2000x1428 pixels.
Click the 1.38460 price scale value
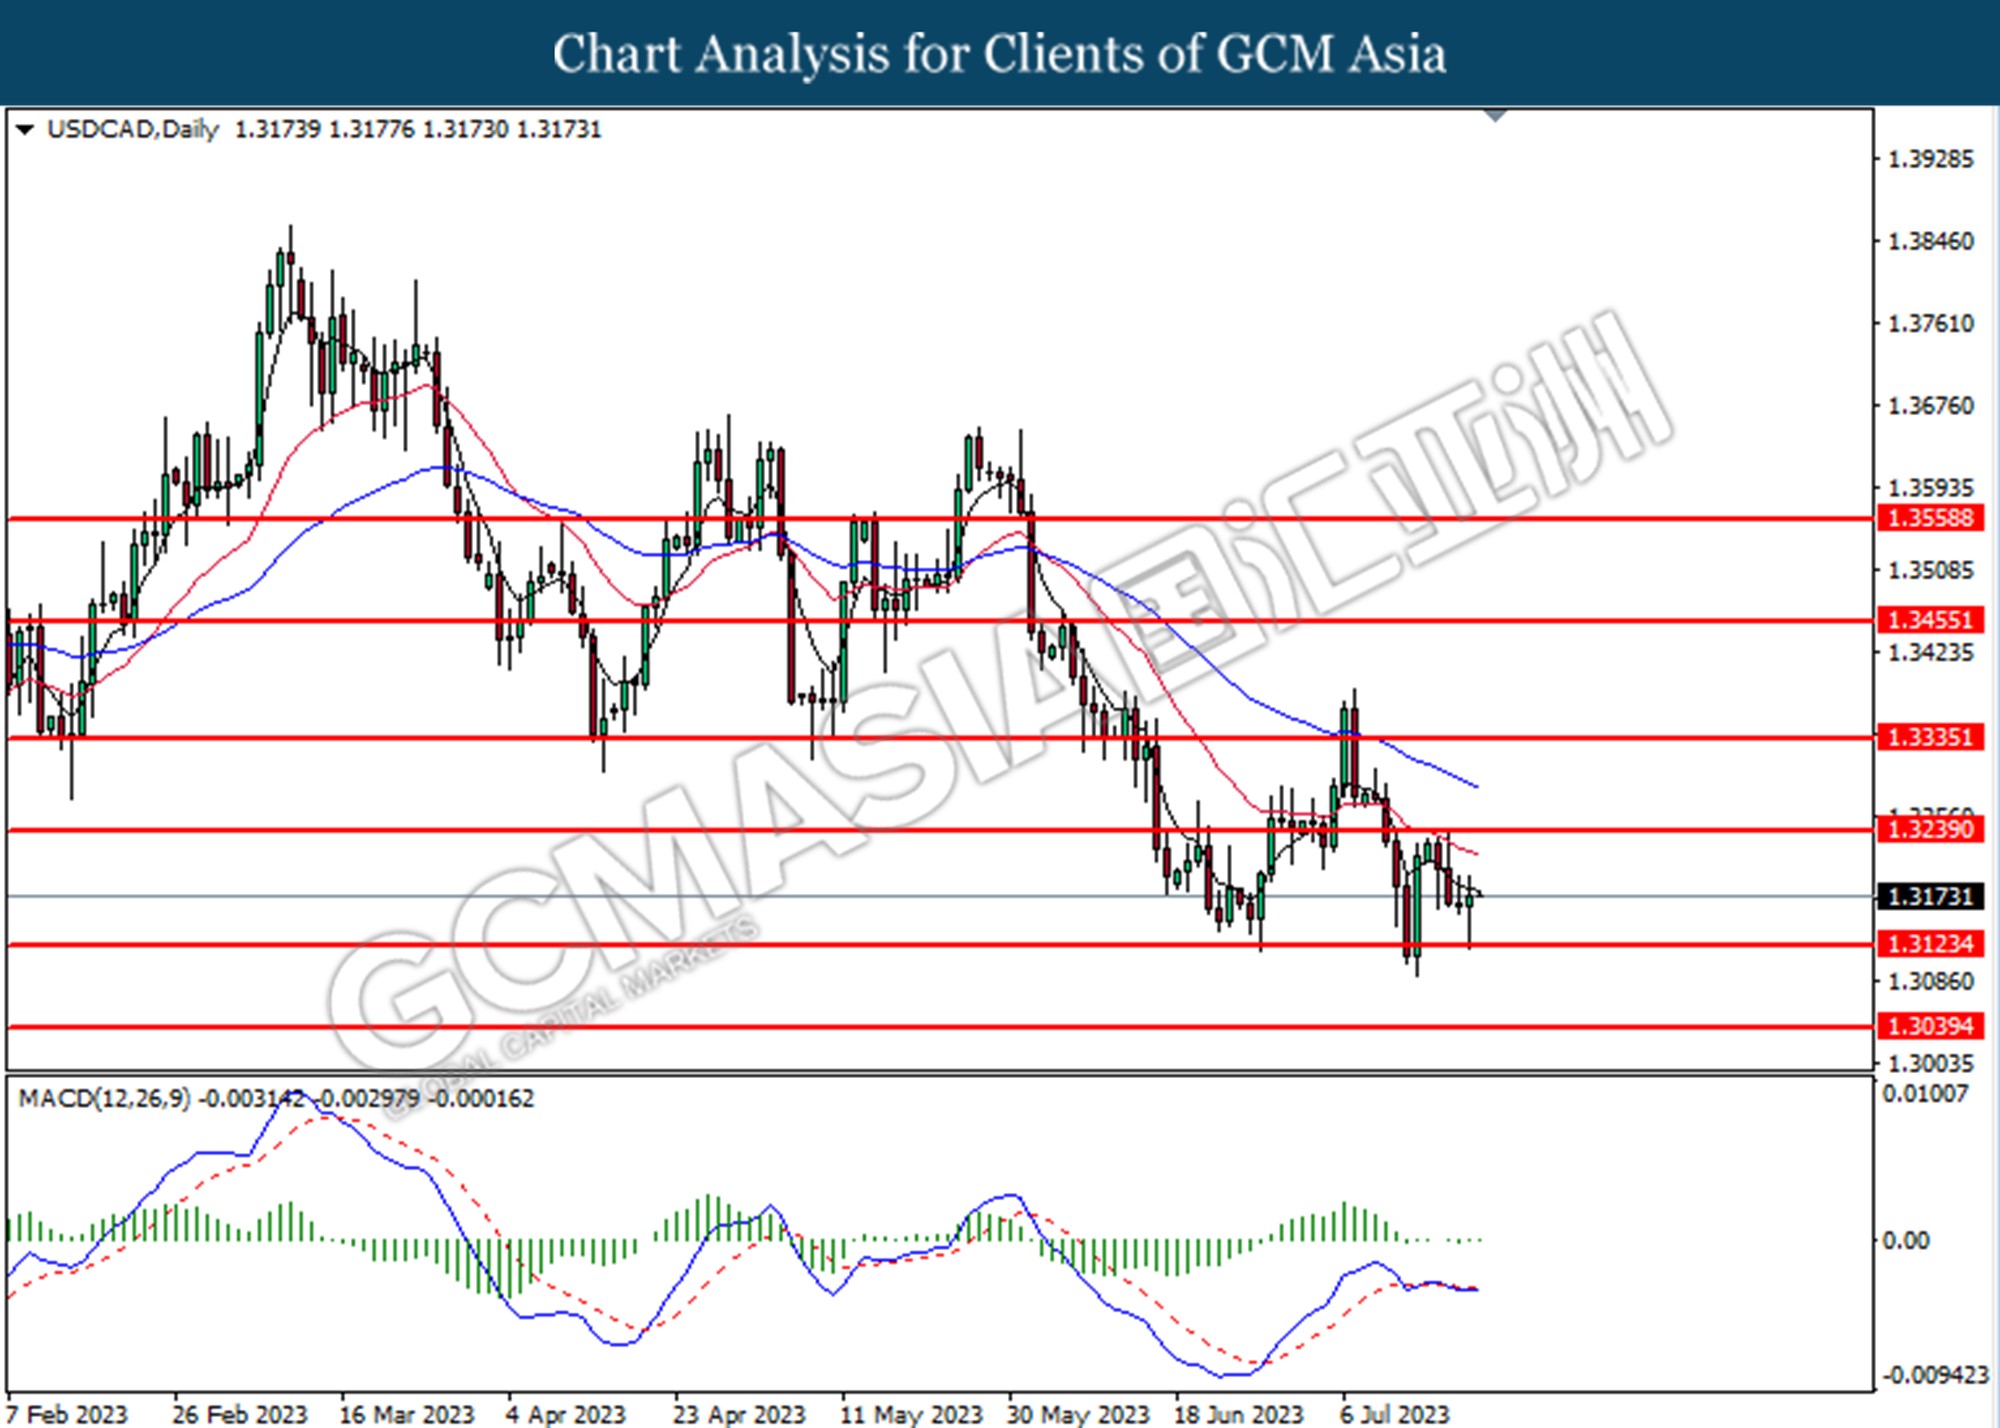point(1930,241)
